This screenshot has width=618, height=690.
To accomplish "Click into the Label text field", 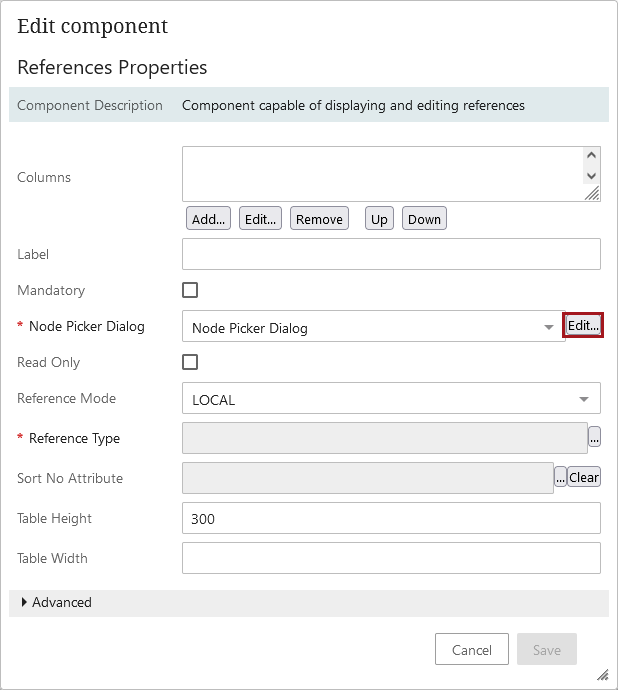I will [391, 254].
